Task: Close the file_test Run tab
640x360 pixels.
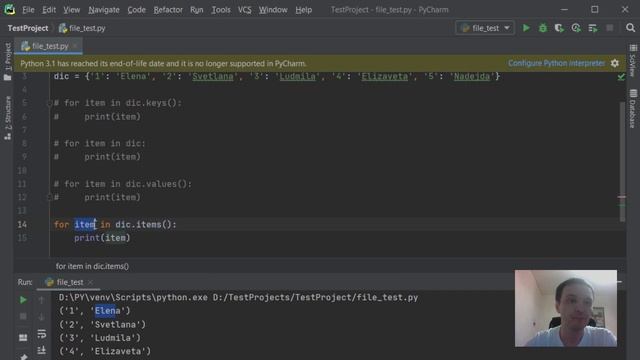Action: pos(90,282)
